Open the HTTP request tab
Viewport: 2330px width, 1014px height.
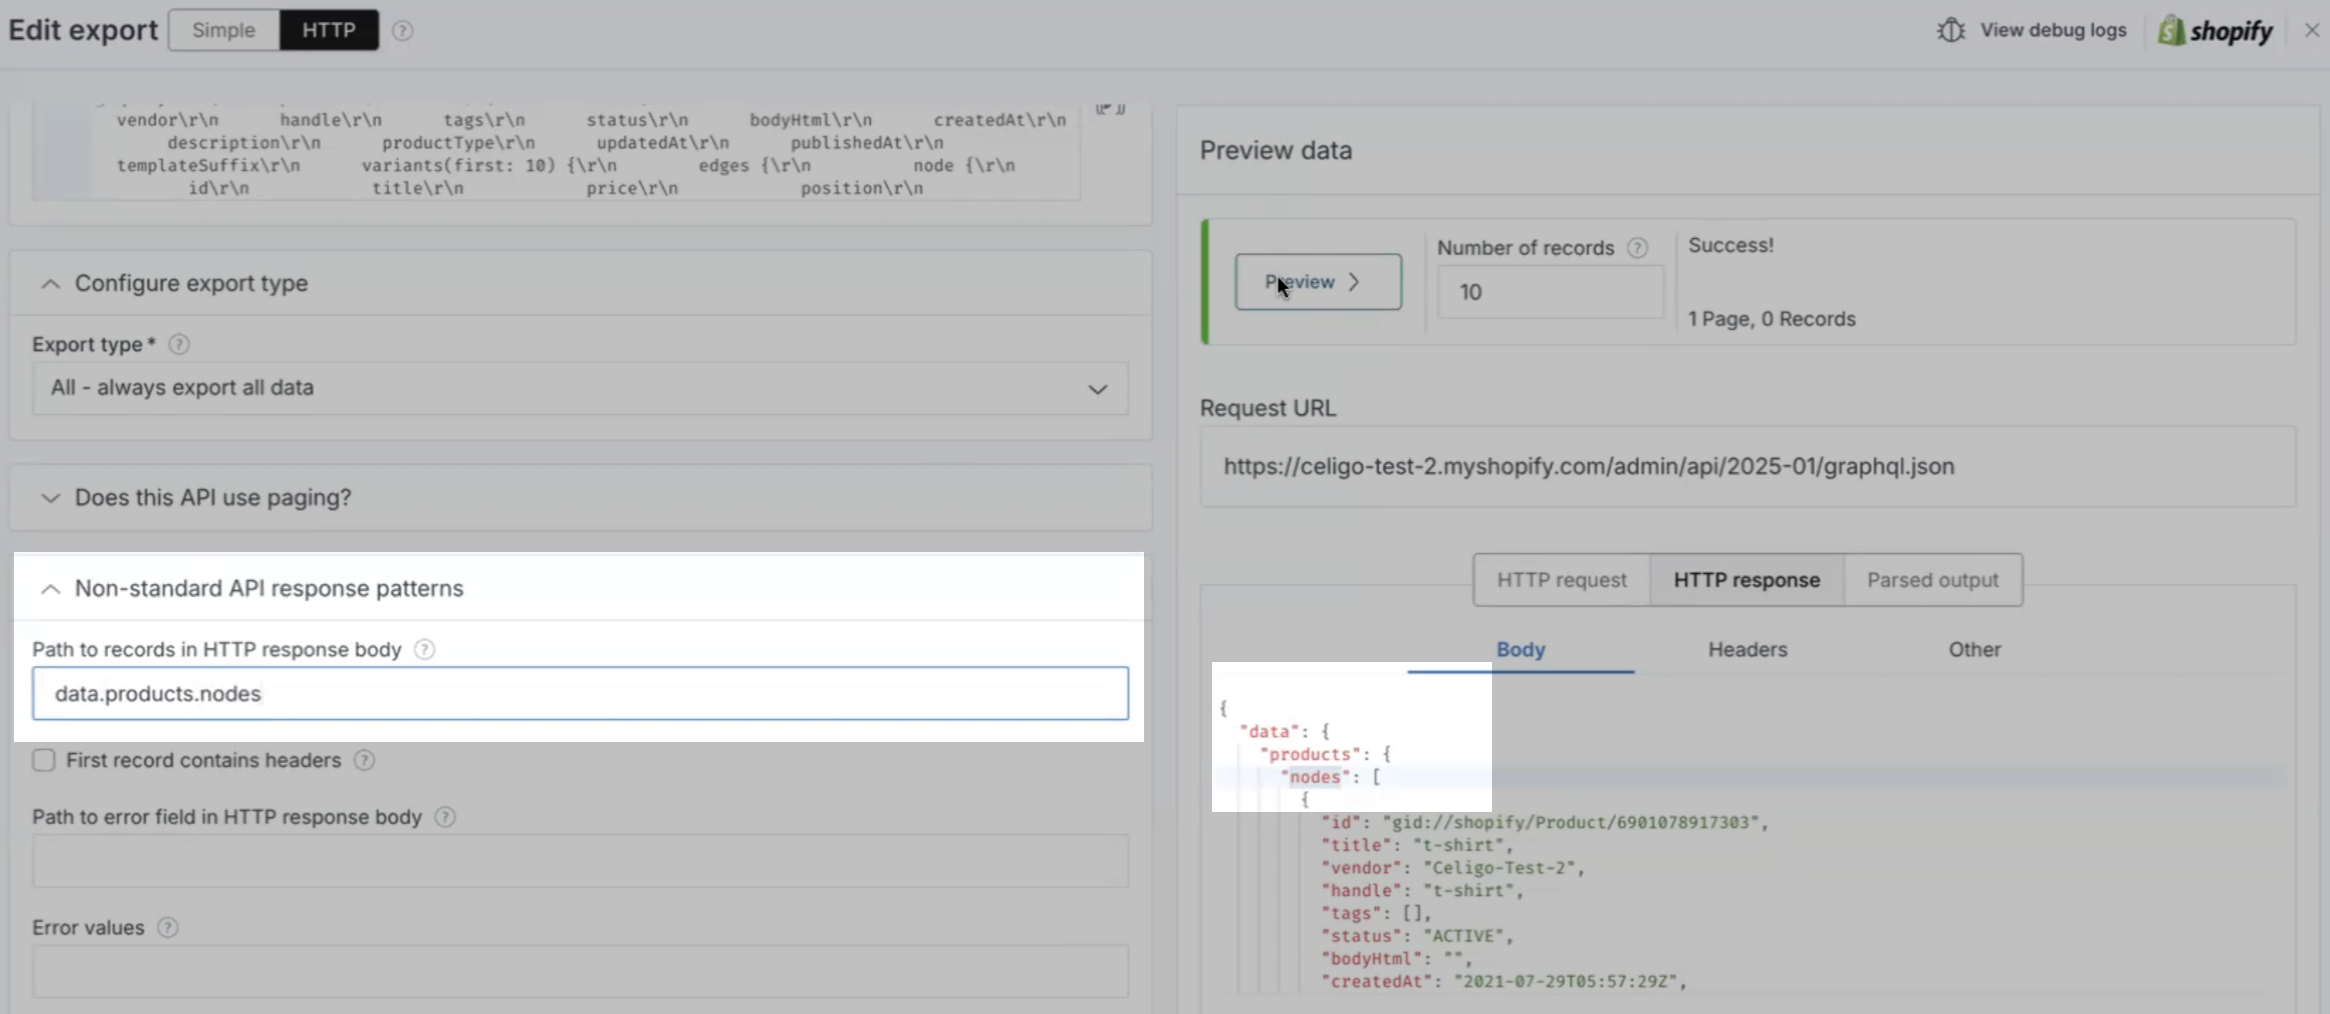pos(1561,580)
